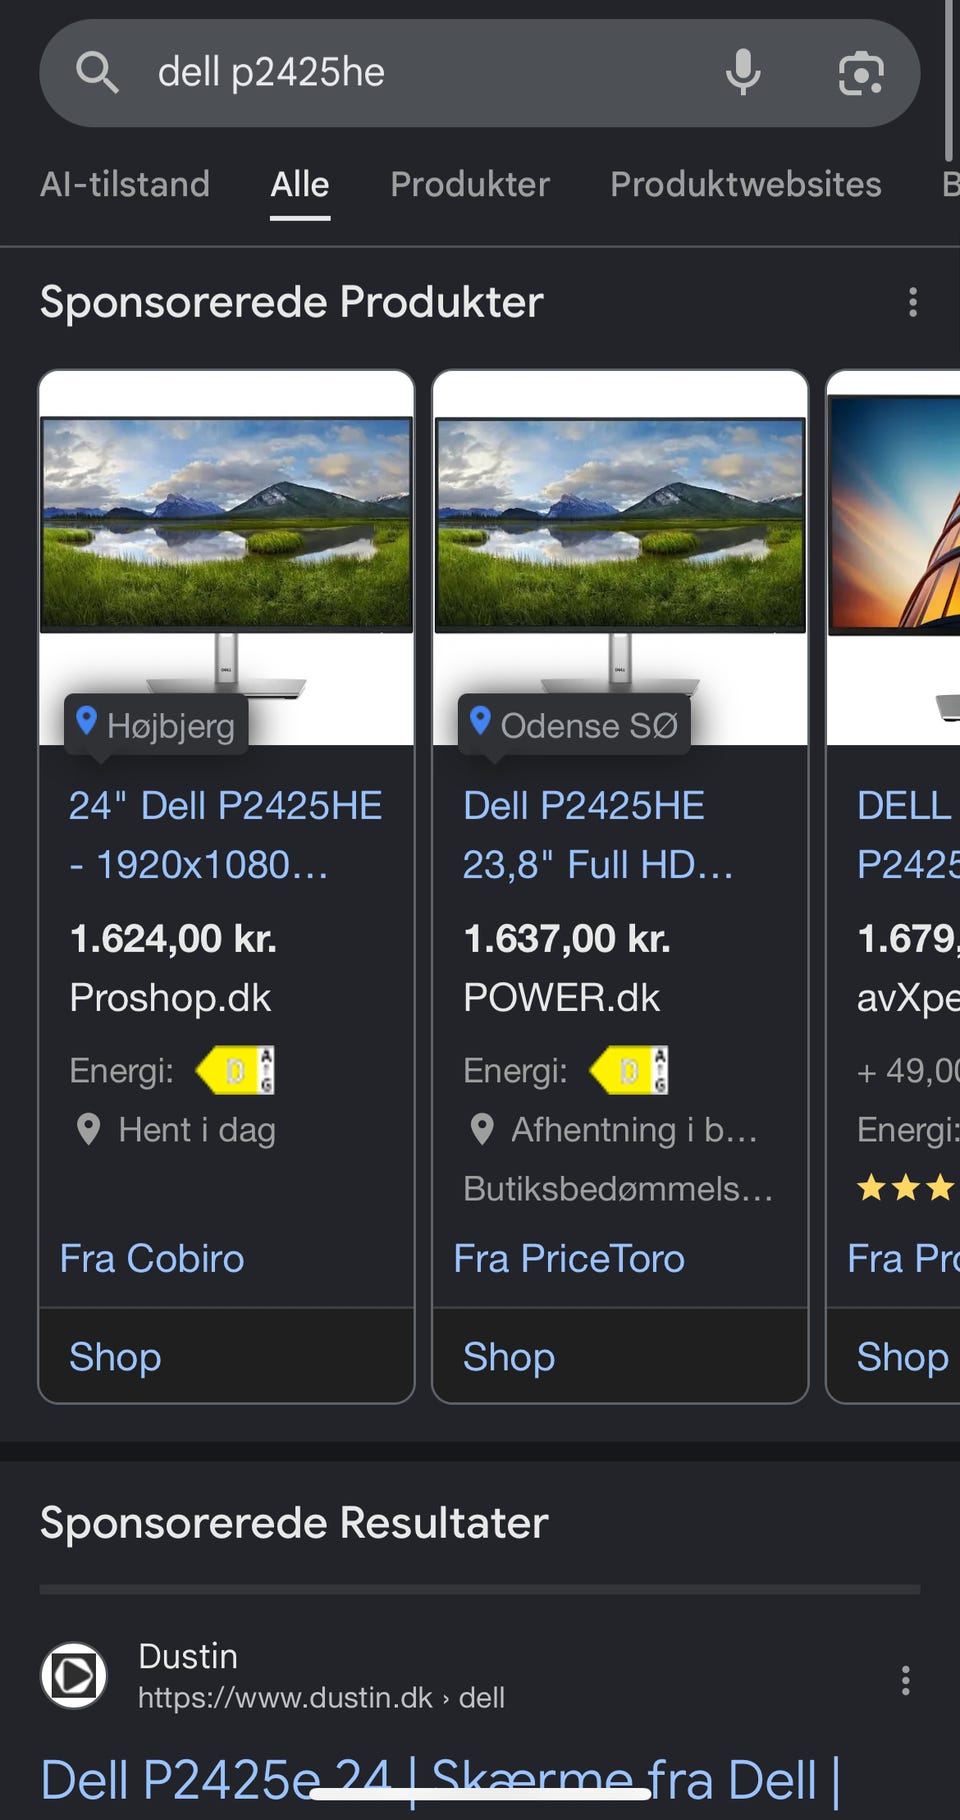Start voice search with microphone icon
The height and width of the screenshot is (1820, 960).
743,73
